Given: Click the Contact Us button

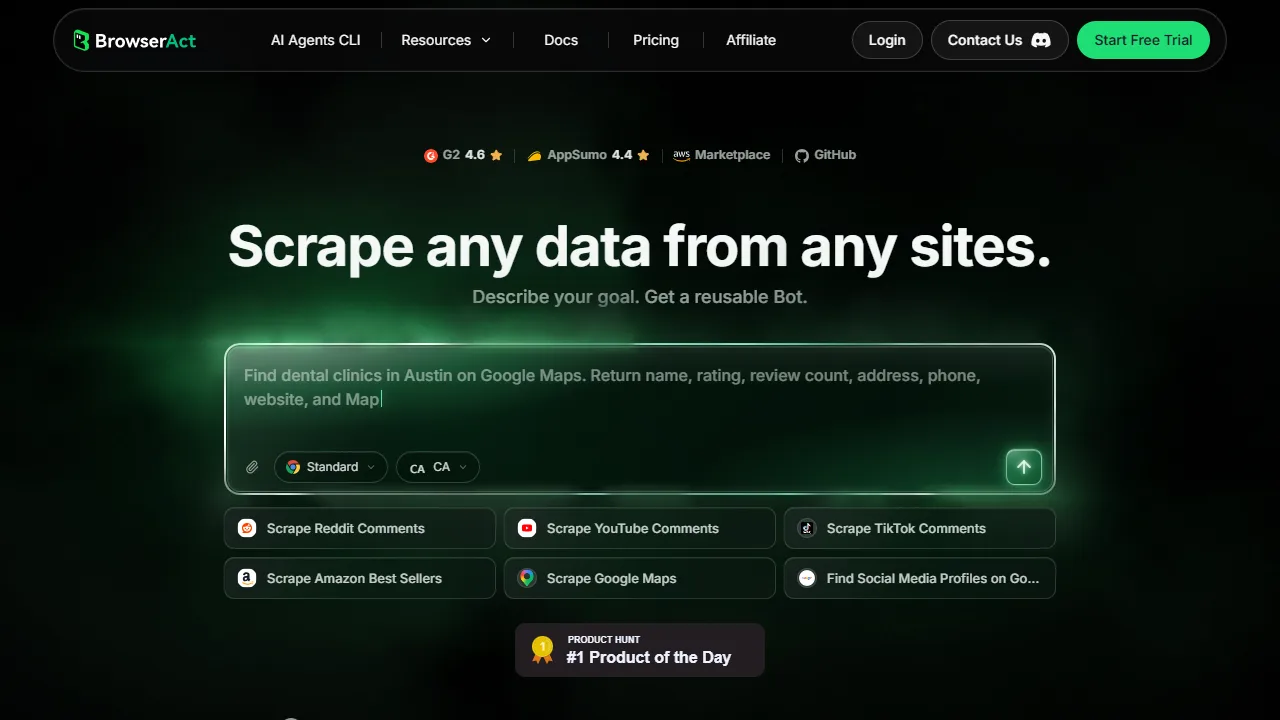Looking at the screenshot, I should coord(999,40).
